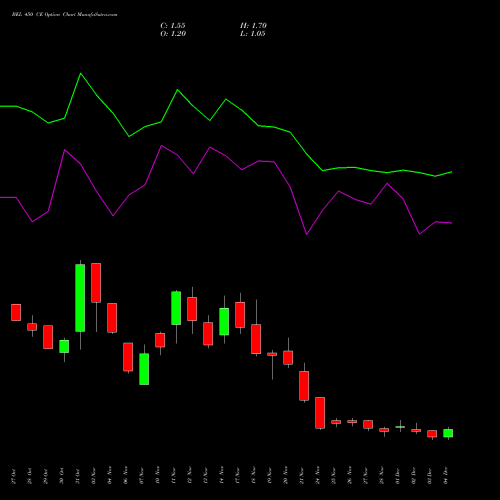This screenshot has height=500, width=500.
Task: Click the last green candle above 04 Dec
Action: point(448,433)
